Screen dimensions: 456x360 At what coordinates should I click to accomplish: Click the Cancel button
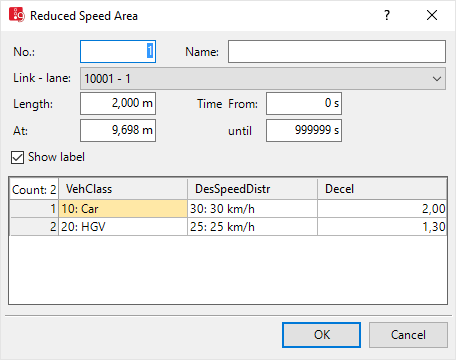click(408, 335)
